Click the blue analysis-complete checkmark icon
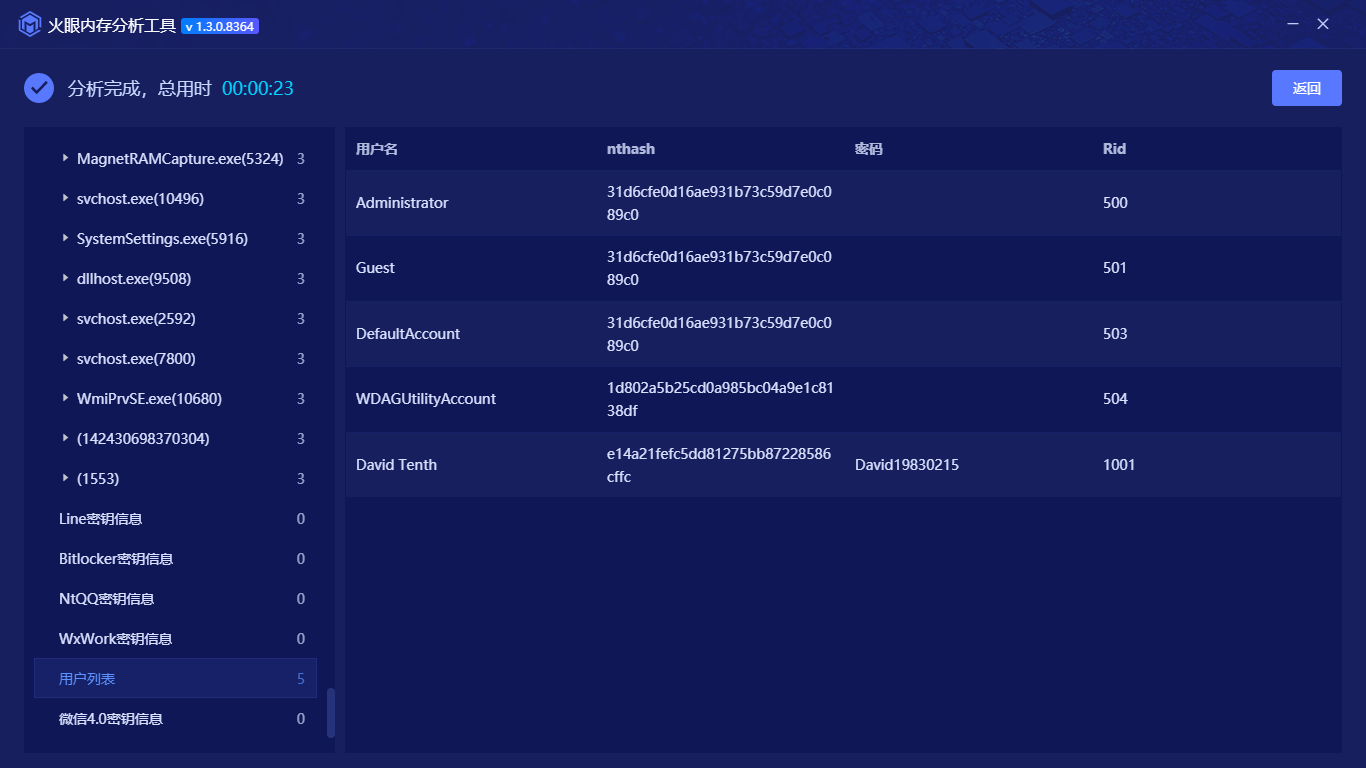The height and width of the screenshot is (768, 1366). click(39, 88)
